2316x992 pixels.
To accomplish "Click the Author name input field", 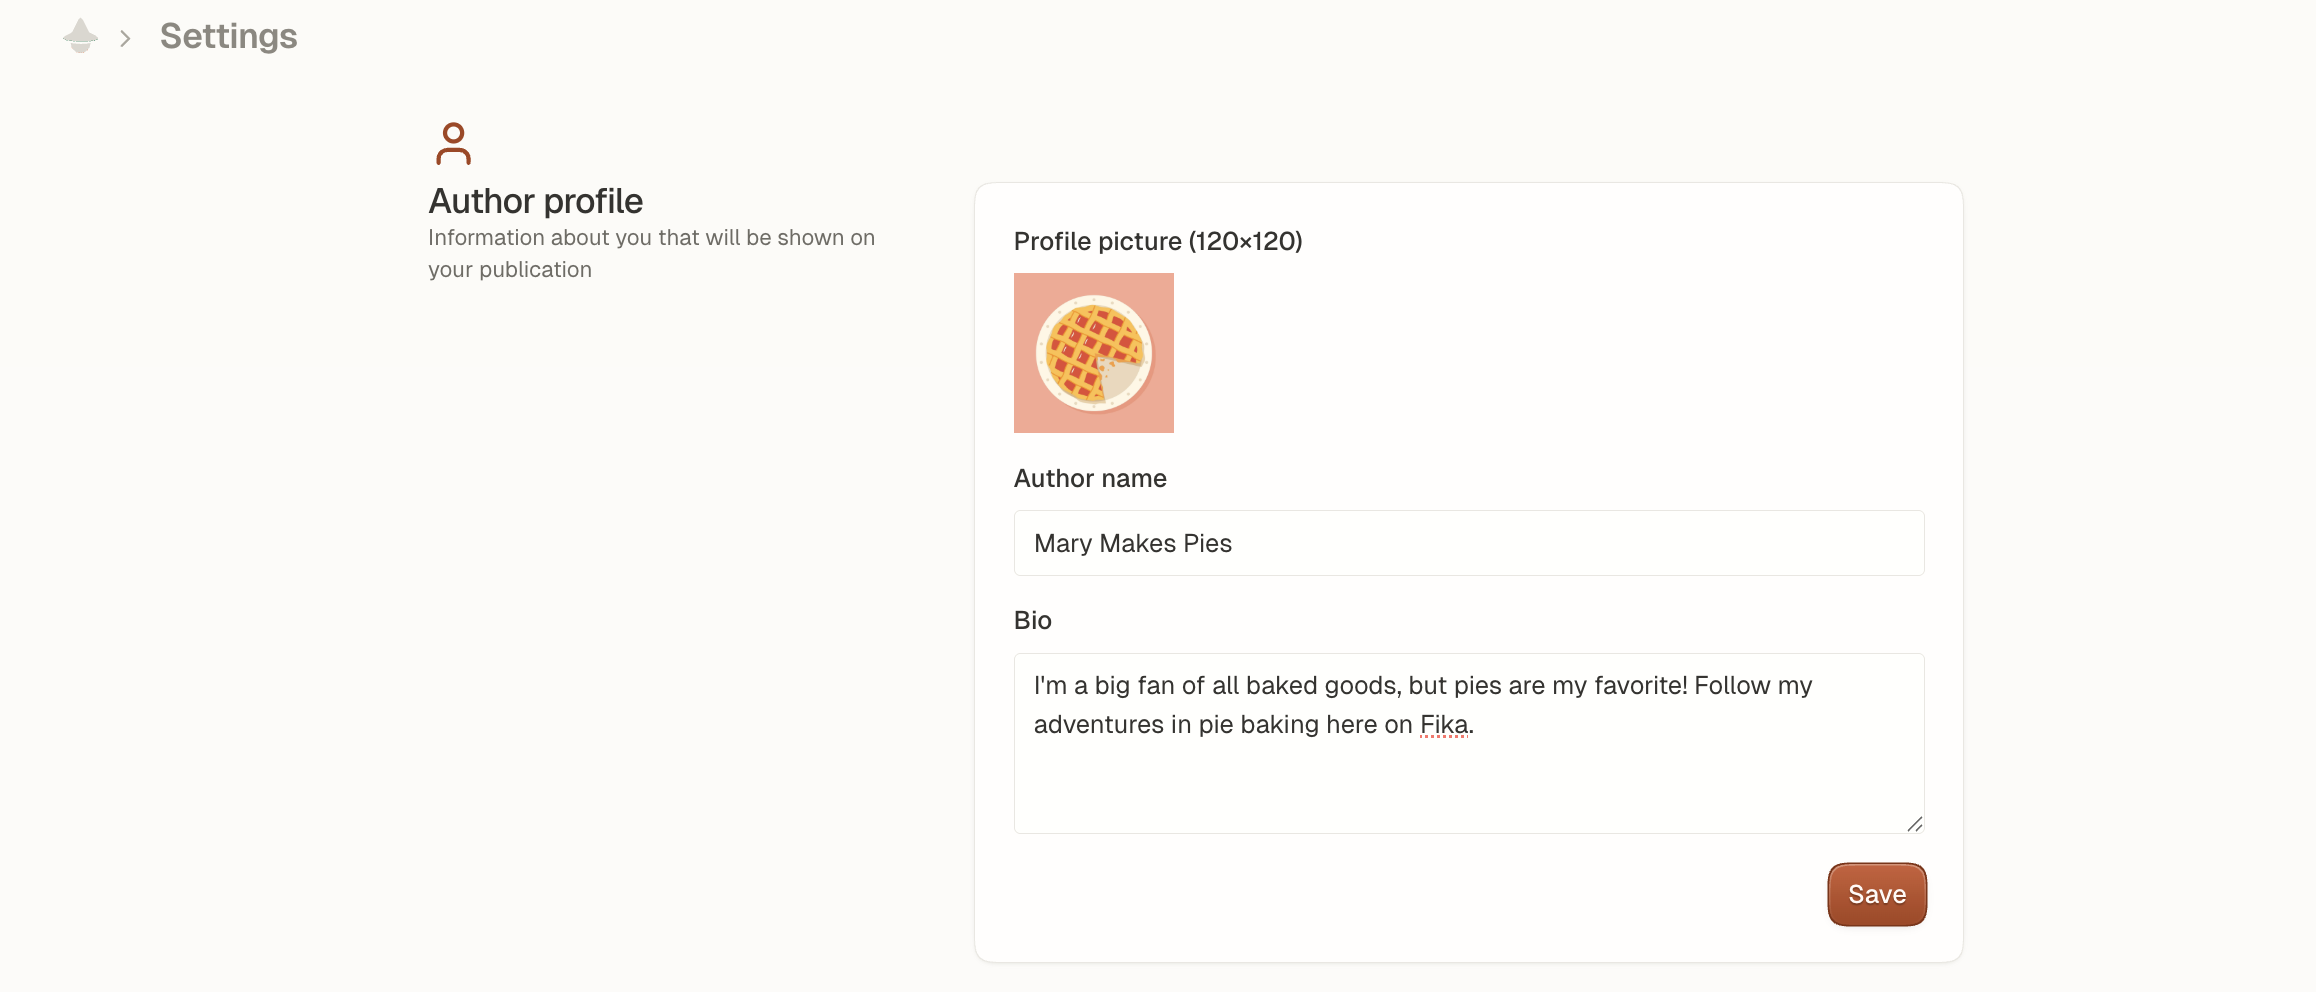I will (1467, 543).
